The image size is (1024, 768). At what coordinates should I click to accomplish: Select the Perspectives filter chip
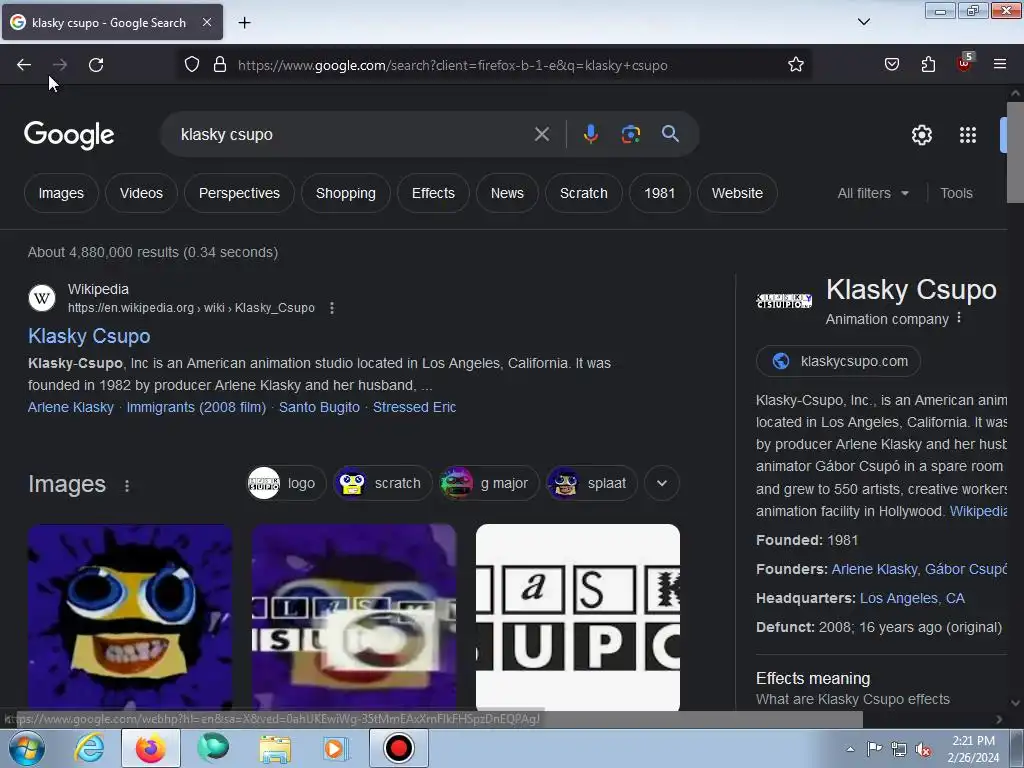click(x=239, y=193)
